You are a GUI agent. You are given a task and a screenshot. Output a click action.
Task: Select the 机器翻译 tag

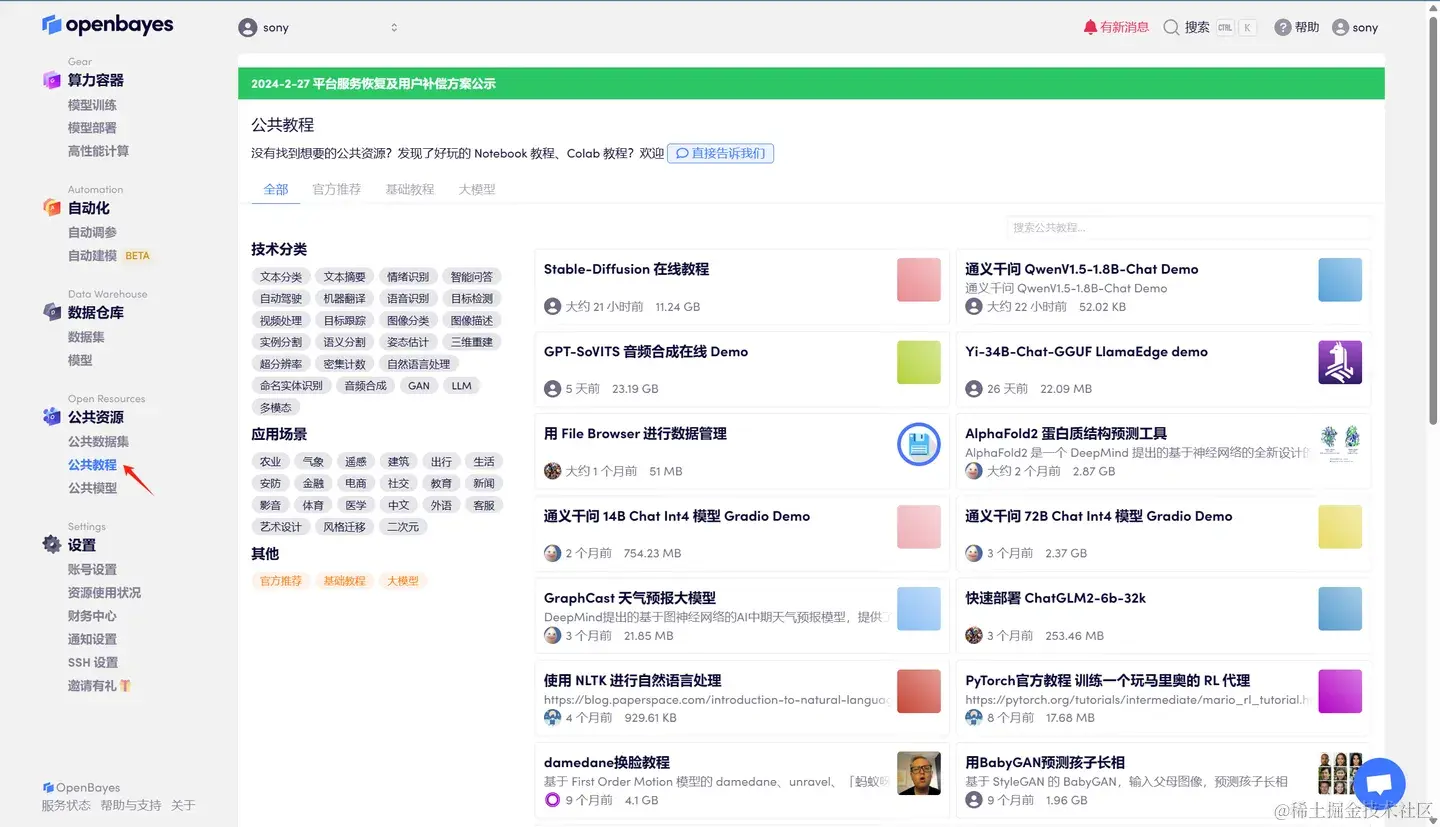click(344, 298)
